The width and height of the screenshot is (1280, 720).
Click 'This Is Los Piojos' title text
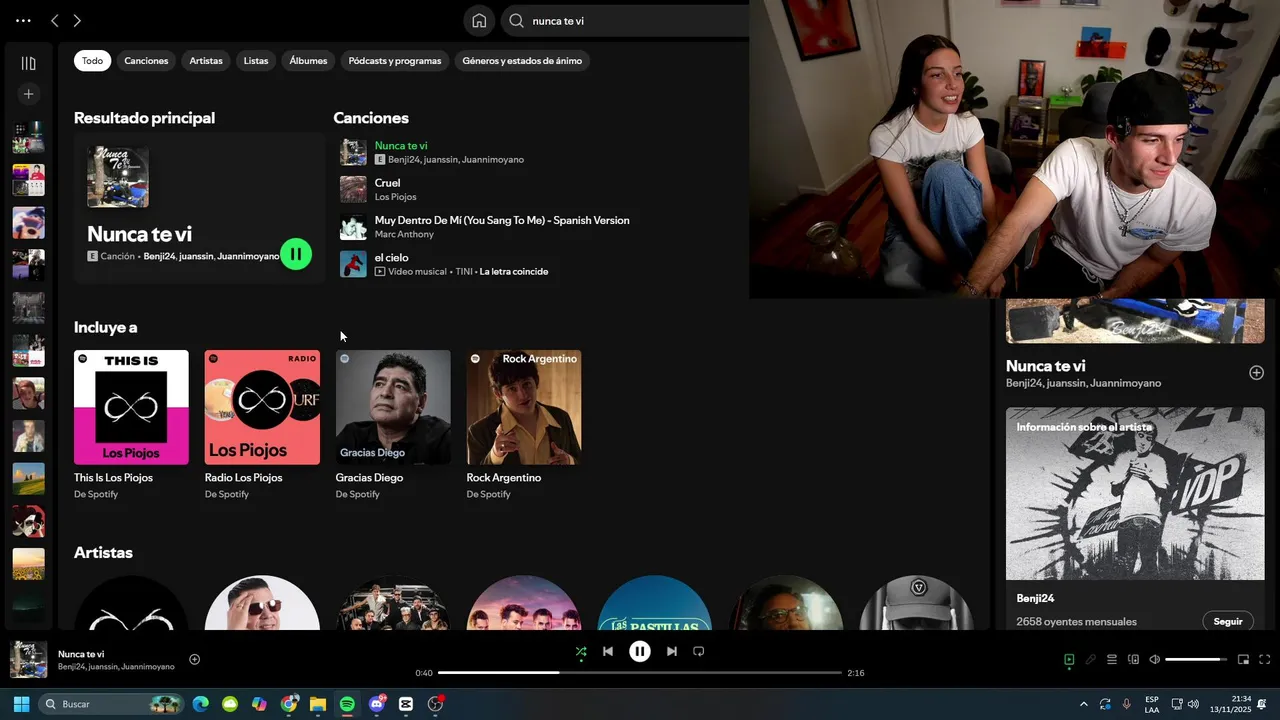pyautogui.click(x=113, y=478)
